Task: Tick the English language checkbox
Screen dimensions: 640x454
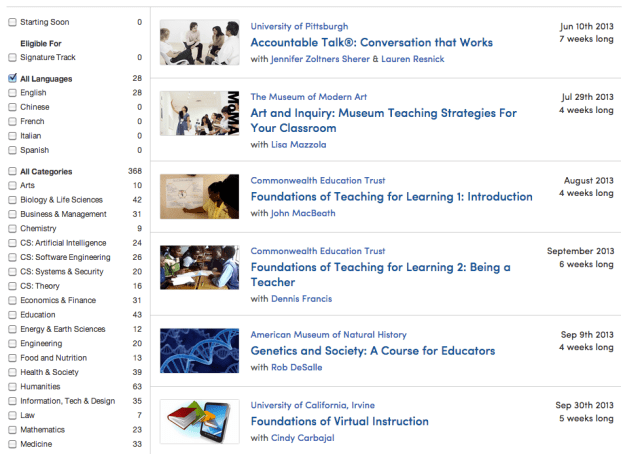Action: click(12, 93)
